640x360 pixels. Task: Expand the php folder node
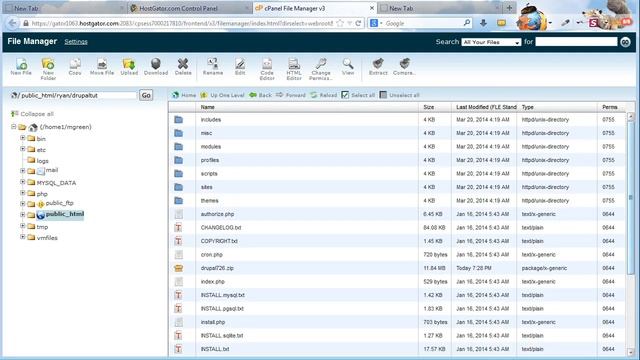[23, 193]
